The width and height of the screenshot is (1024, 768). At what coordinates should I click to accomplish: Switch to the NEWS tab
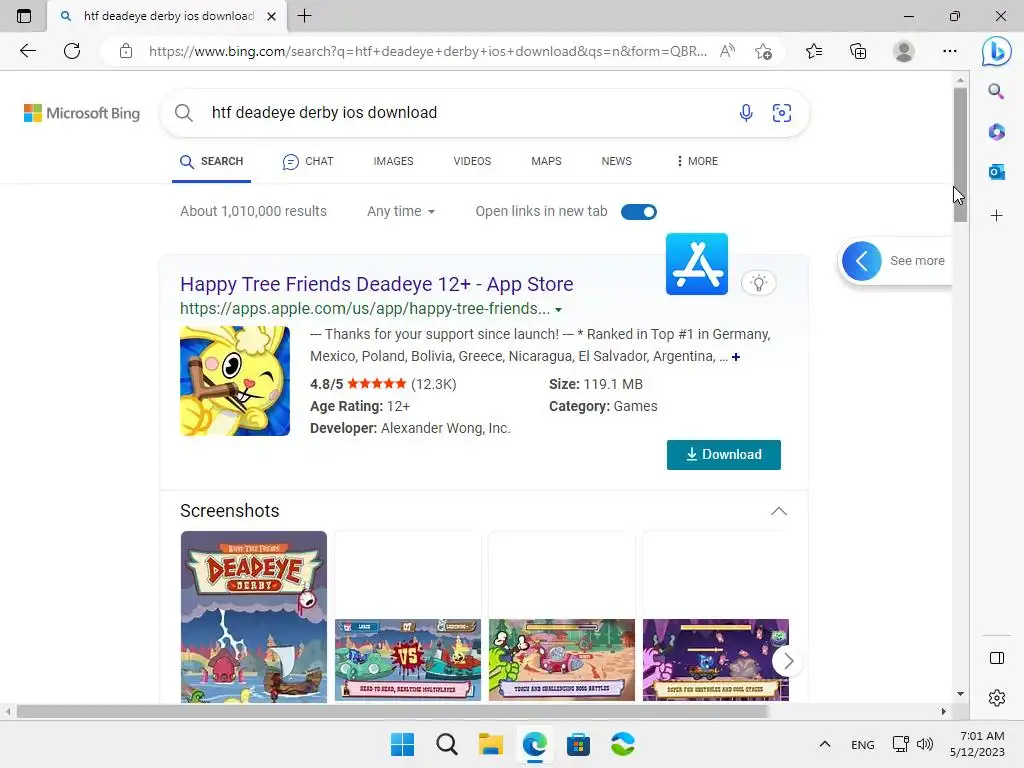coord(616,161)
